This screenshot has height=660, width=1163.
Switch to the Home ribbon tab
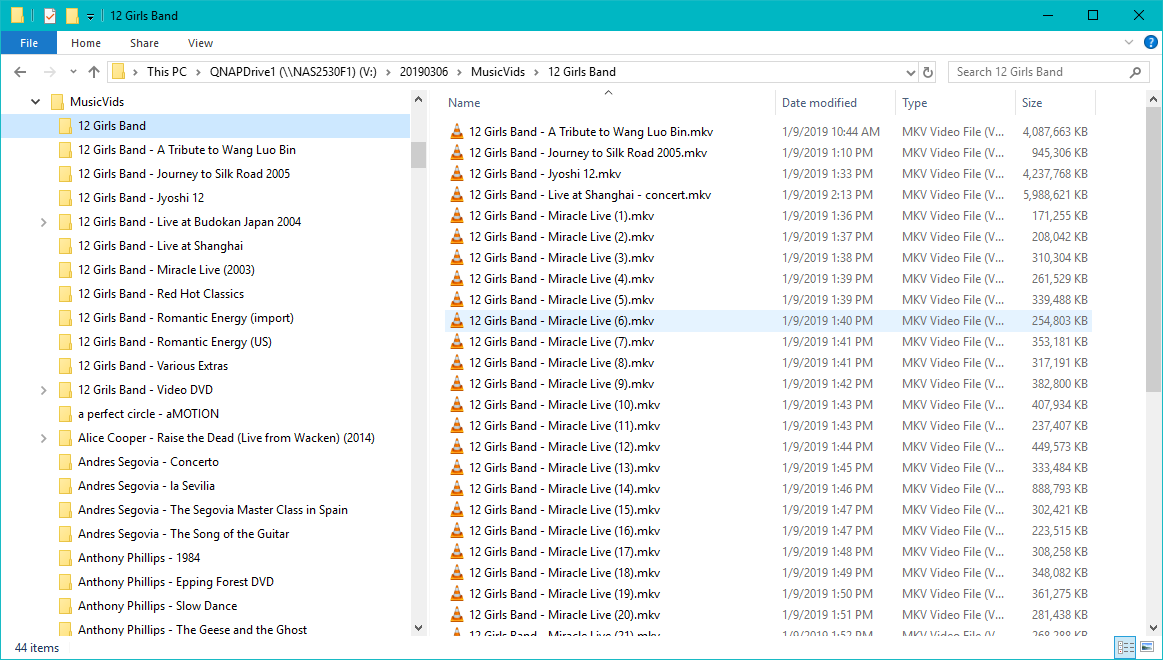86,43
